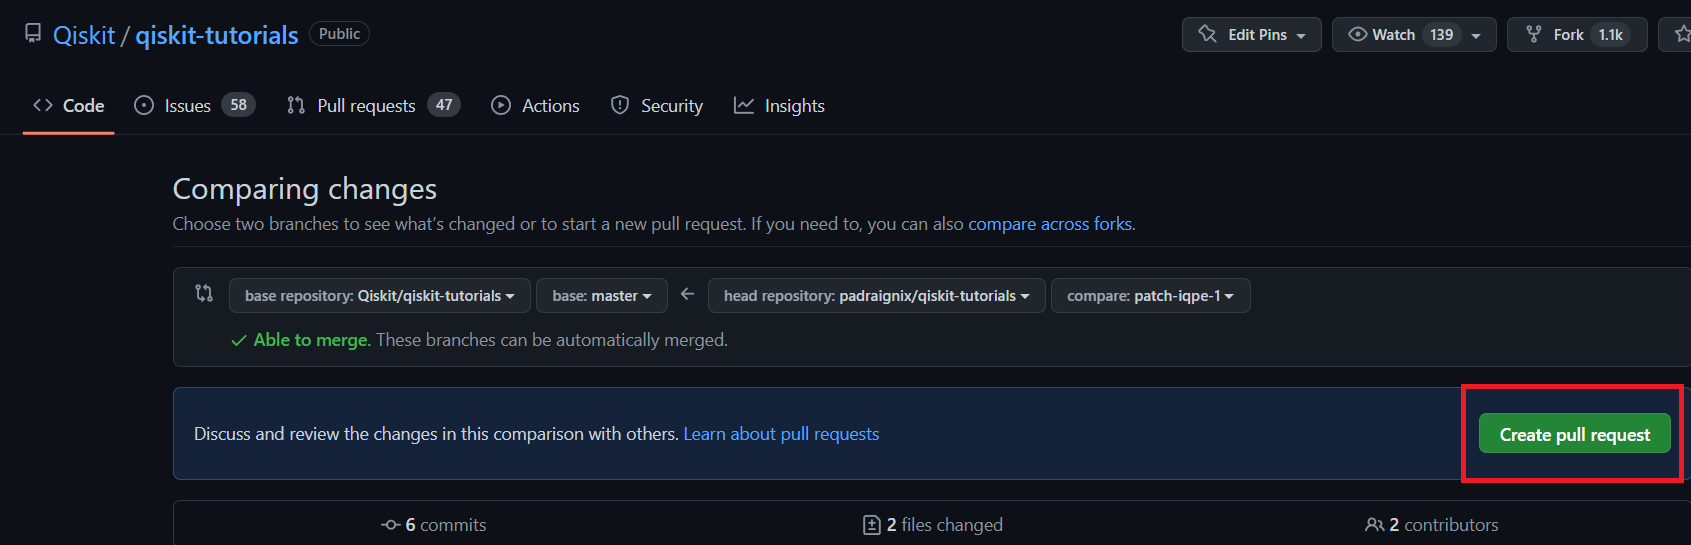Click the Watch button

tap(1414, 35)
